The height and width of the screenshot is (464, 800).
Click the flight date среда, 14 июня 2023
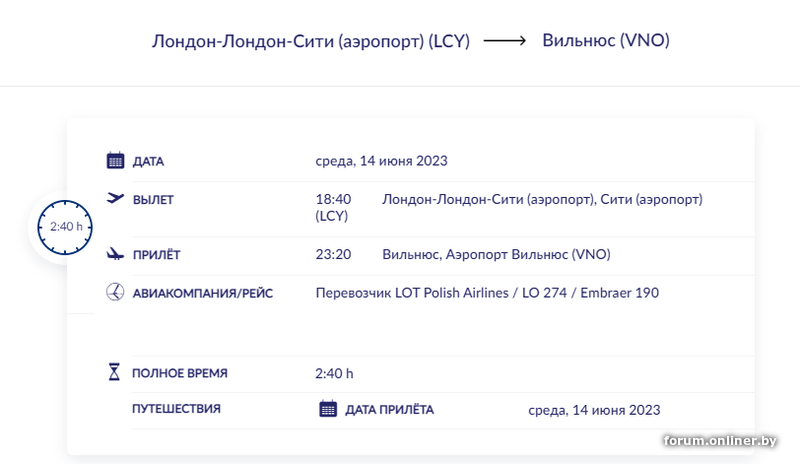click(x=381, y=161)
